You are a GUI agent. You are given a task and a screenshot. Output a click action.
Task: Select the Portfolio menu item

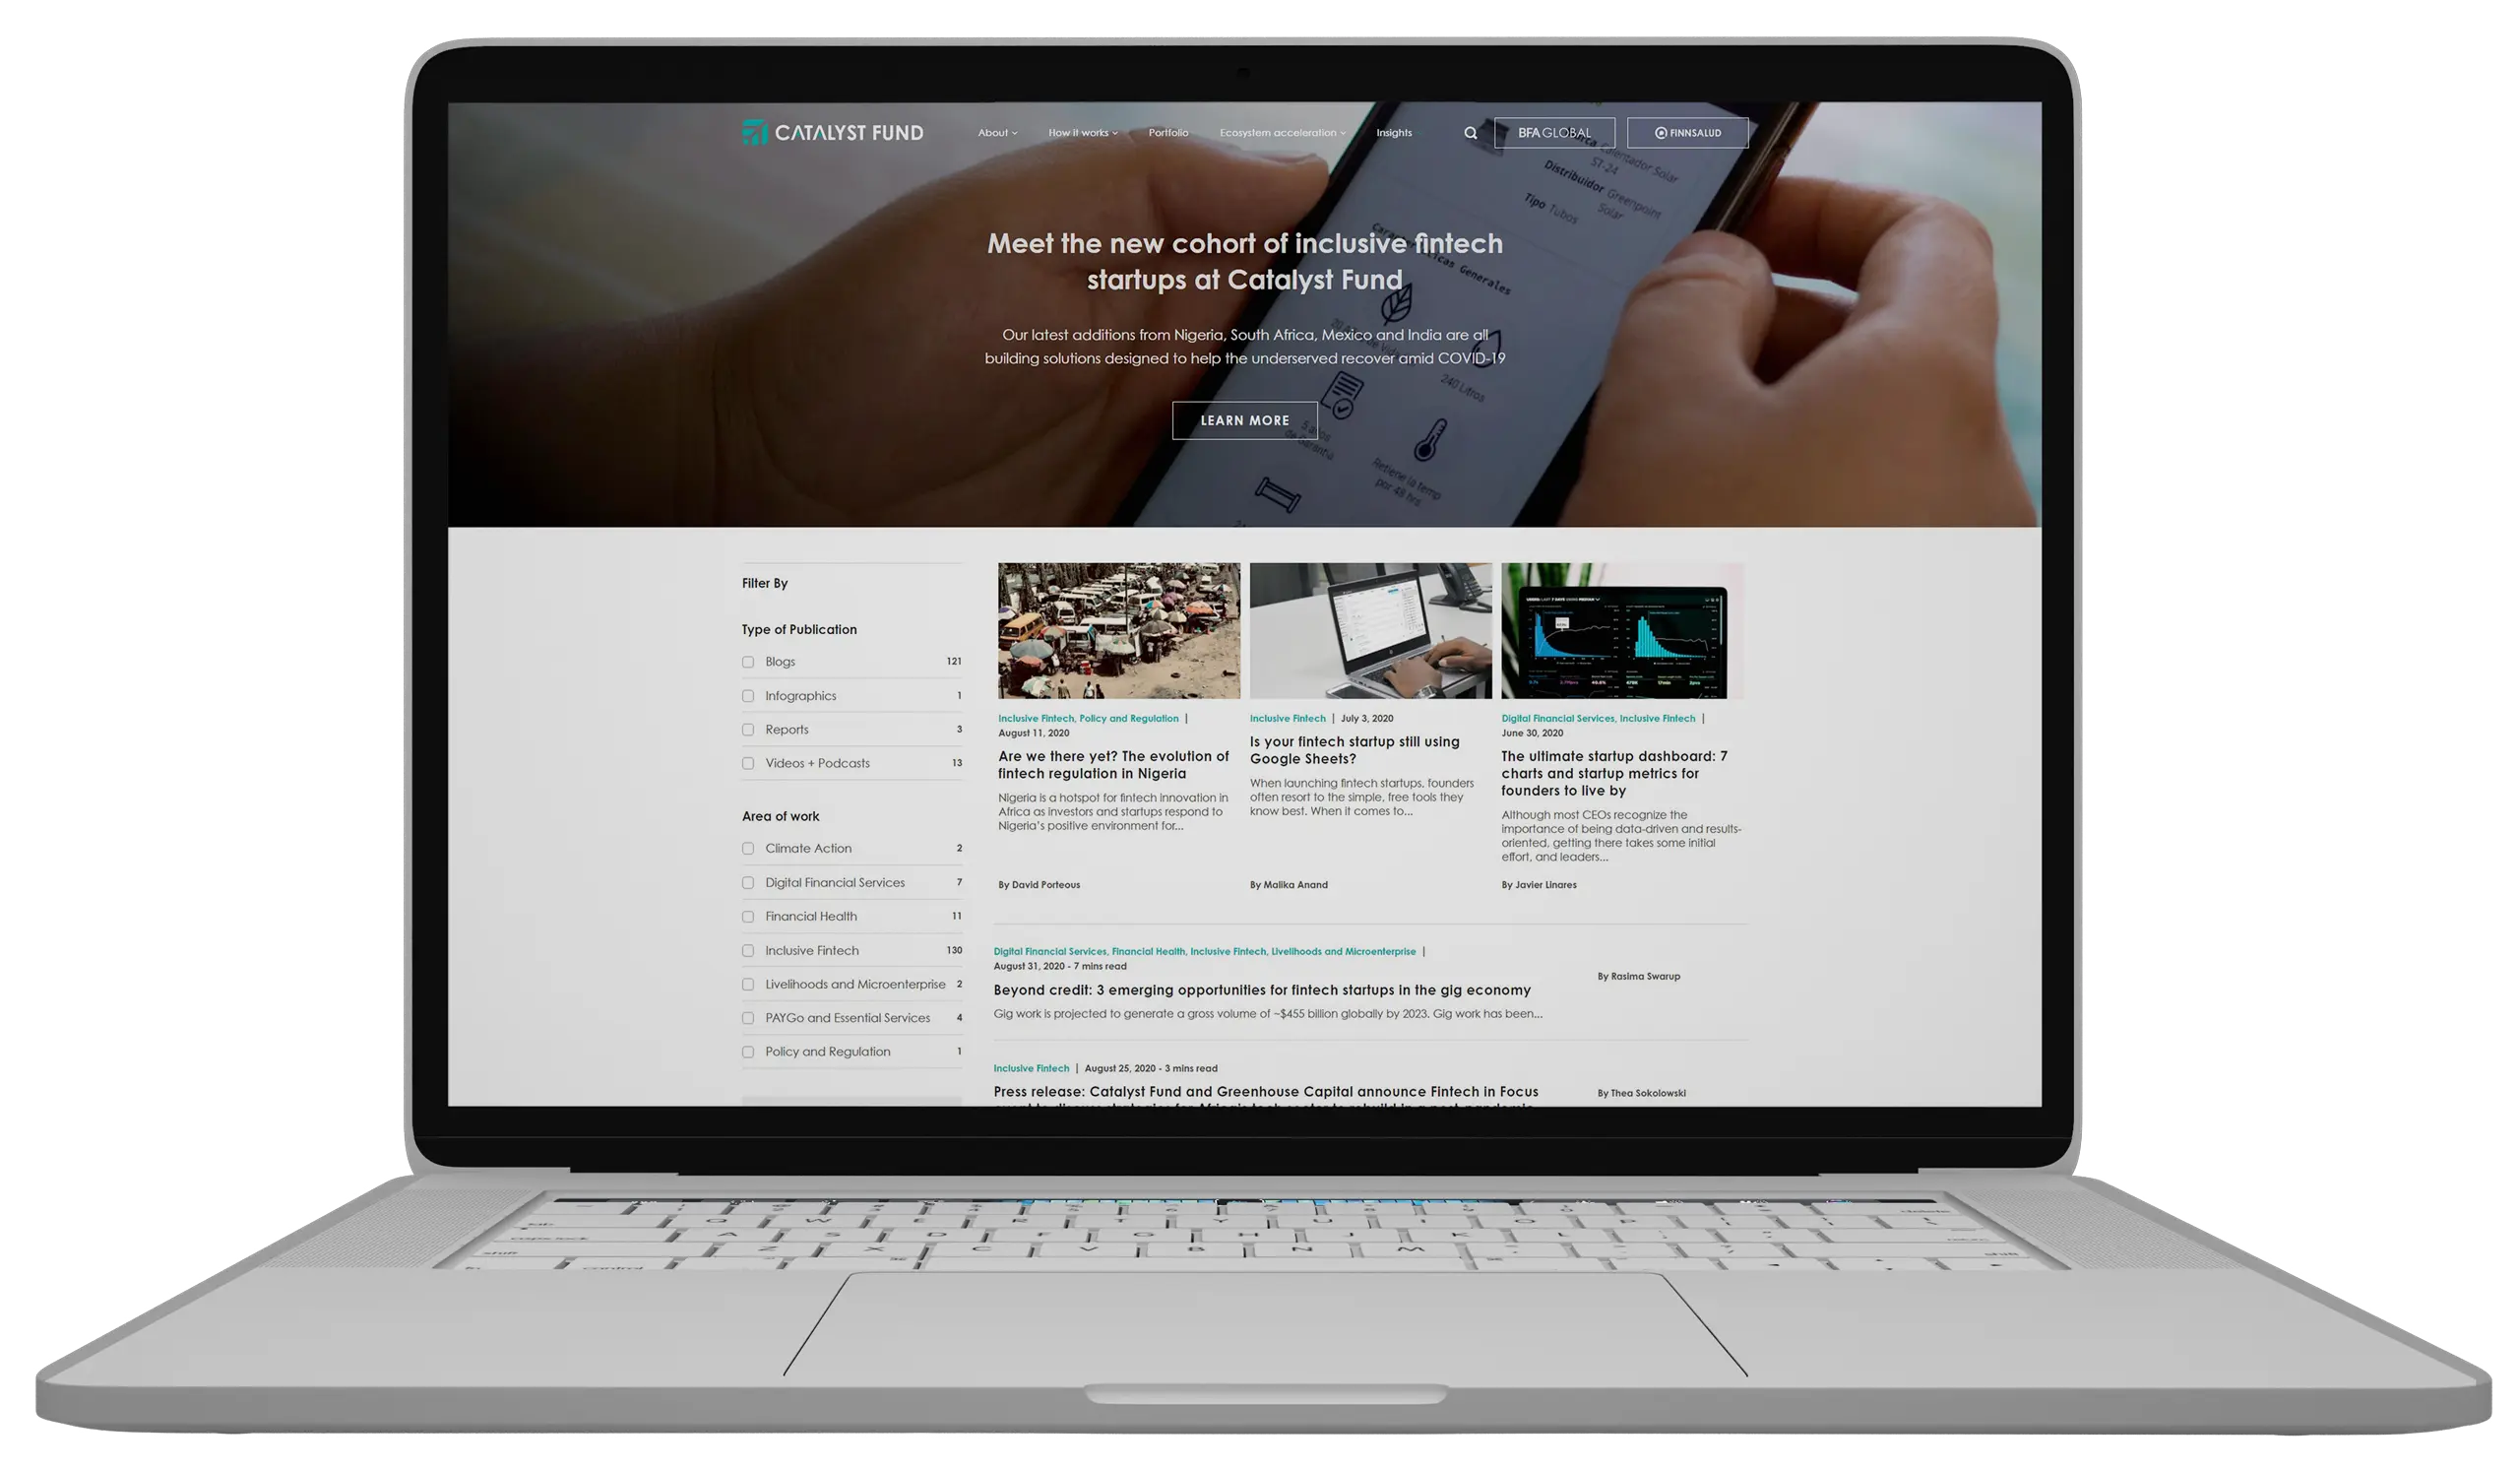coord(1167,131)
